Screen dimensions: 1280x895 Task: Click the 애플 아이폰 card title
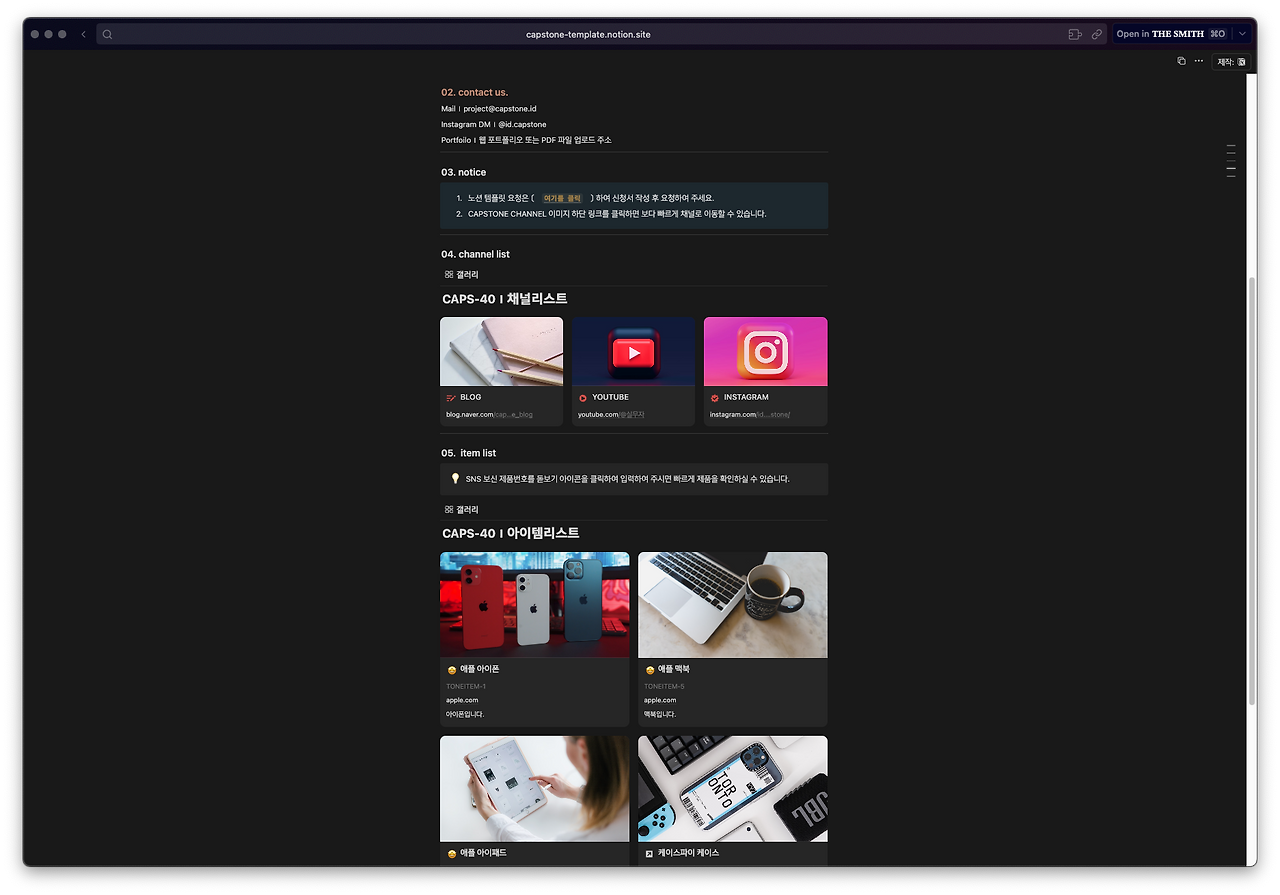pos(479,670)
